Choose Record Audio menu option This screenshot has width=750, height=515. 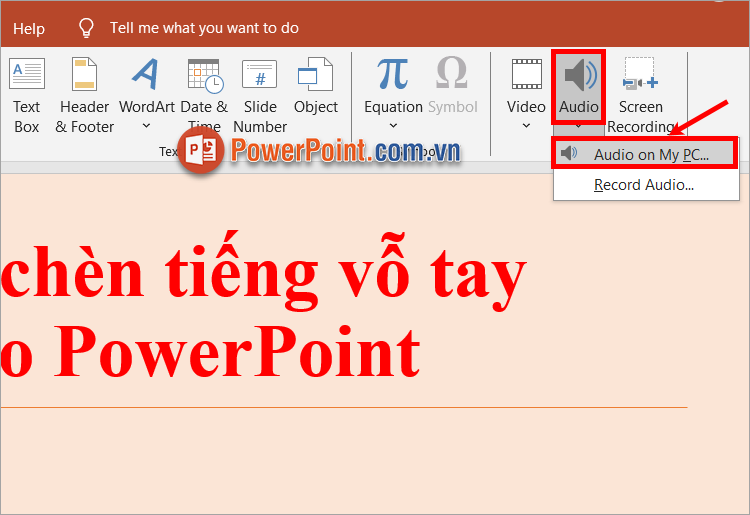pyautogui.click(x=646, y=185)
